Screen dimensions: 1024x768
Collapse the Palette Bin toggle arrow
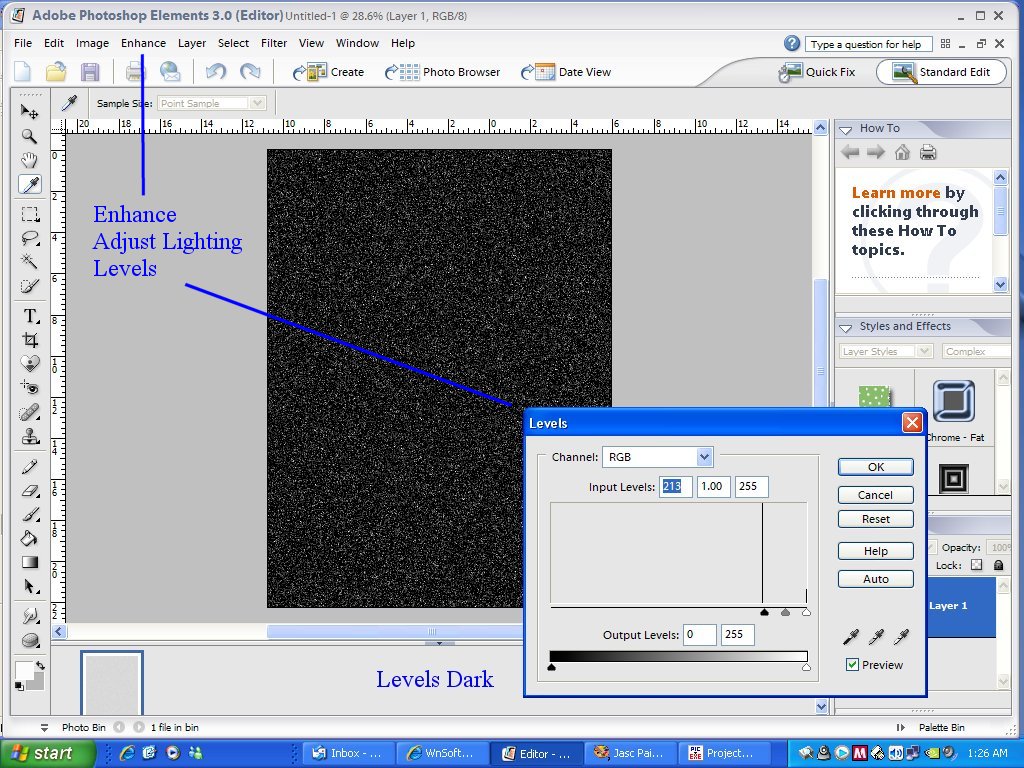pyautogui.click(x=901, y=728)
